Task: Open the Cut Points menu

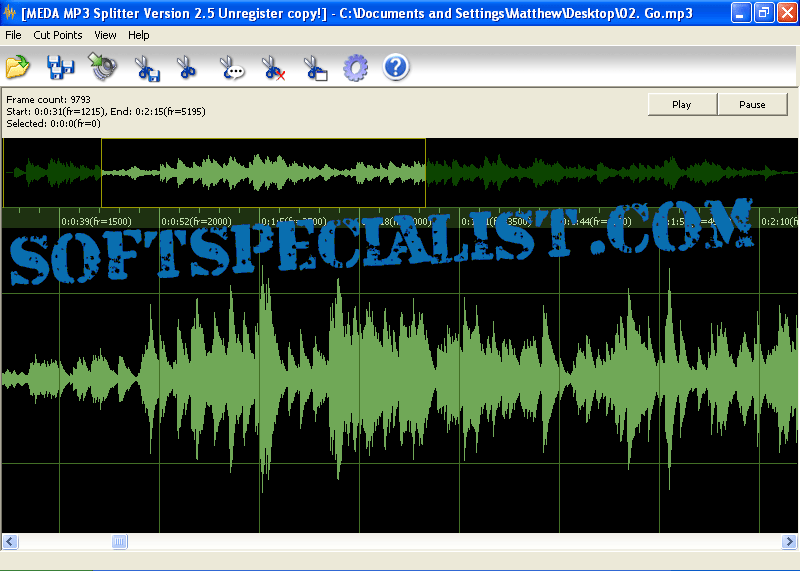Action: 58,35
